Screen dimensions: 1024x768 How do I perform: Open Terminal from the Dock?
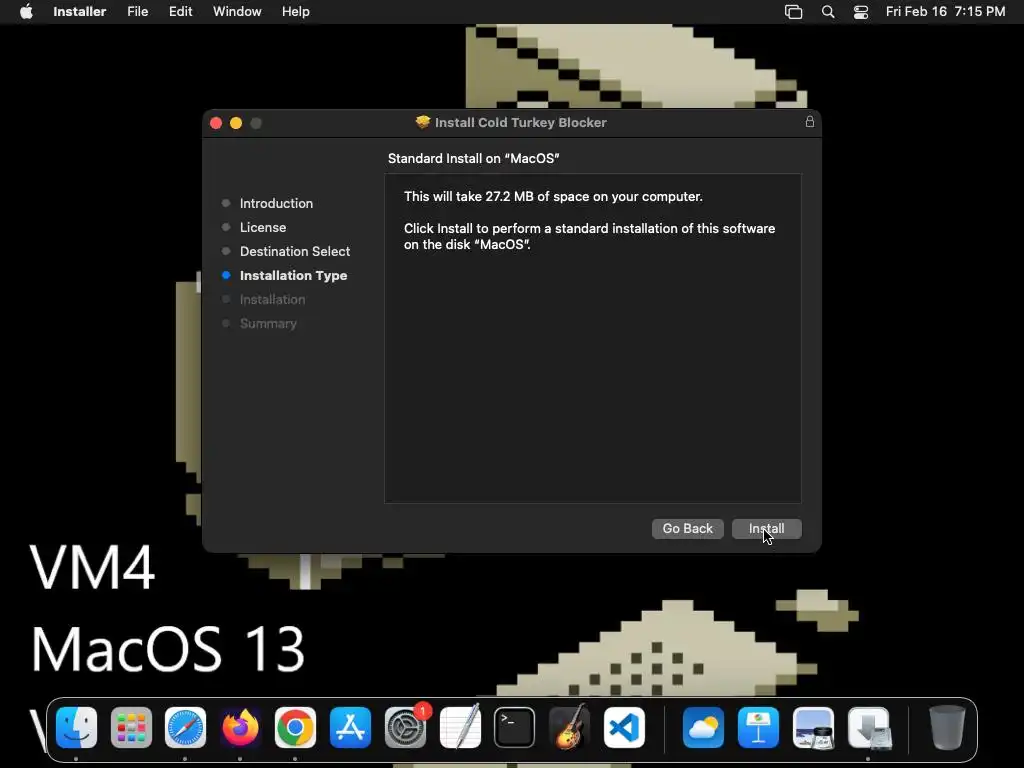(x=515, y=728)
